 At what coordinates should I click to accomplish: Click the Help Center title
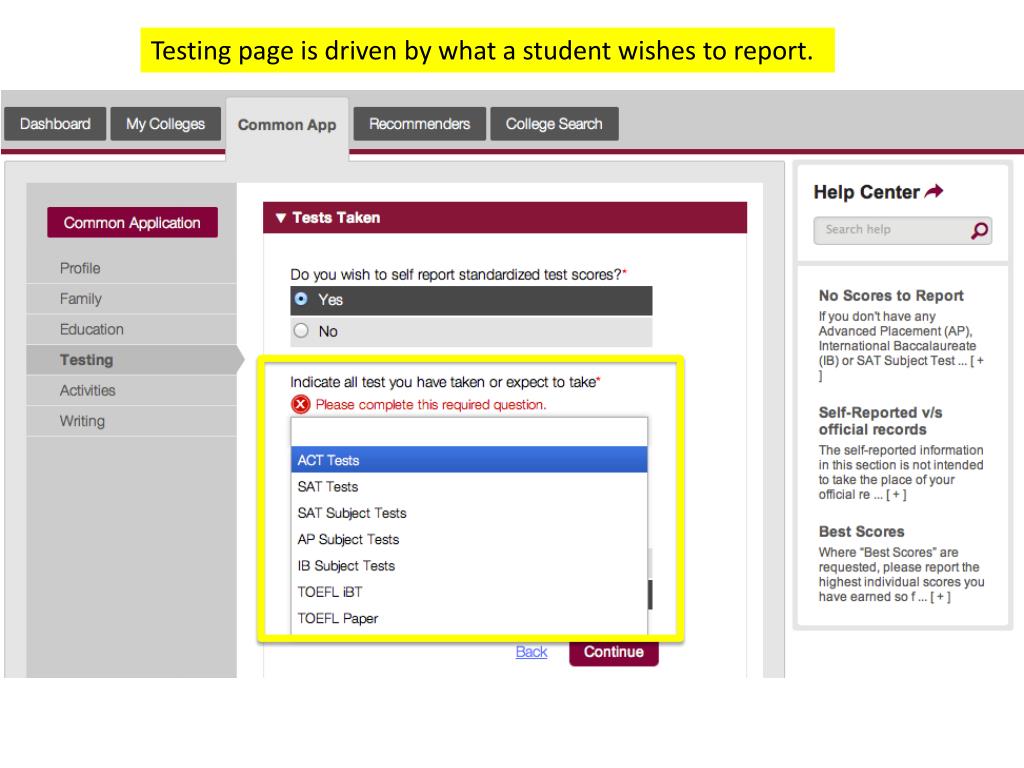(x=867, y=191)
